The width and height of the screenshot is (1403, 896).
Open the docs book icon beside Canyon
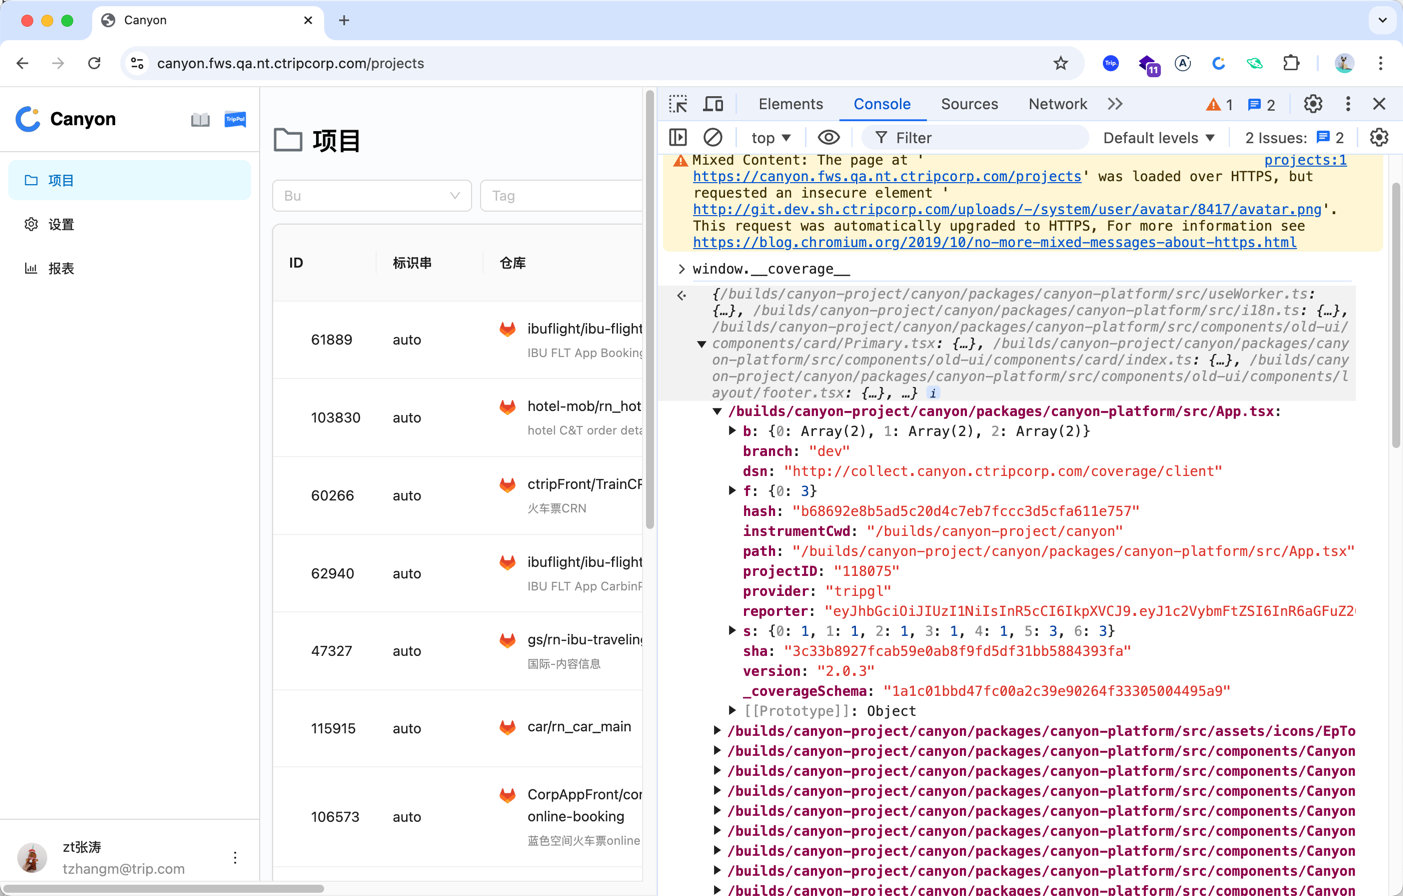tap(200, 120)
